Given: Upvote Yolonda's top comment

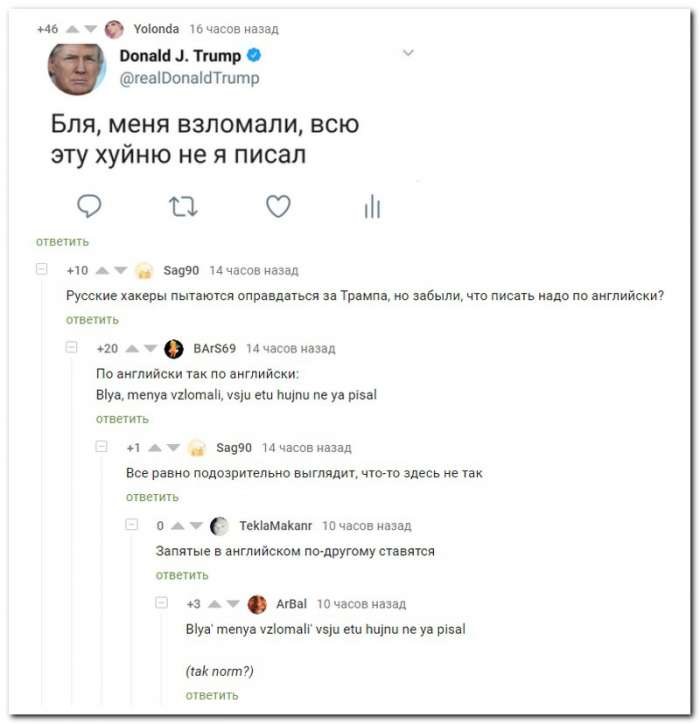Looking at the screenshot, I should click(x=72, y=30).
